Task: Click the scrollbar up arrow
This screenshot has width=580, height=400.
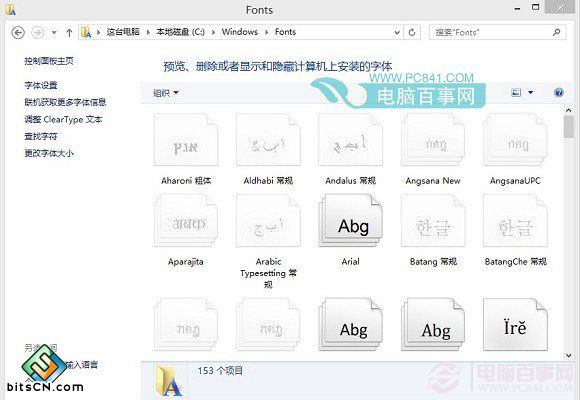Action: pyautogui.click(x=569, y=110)
